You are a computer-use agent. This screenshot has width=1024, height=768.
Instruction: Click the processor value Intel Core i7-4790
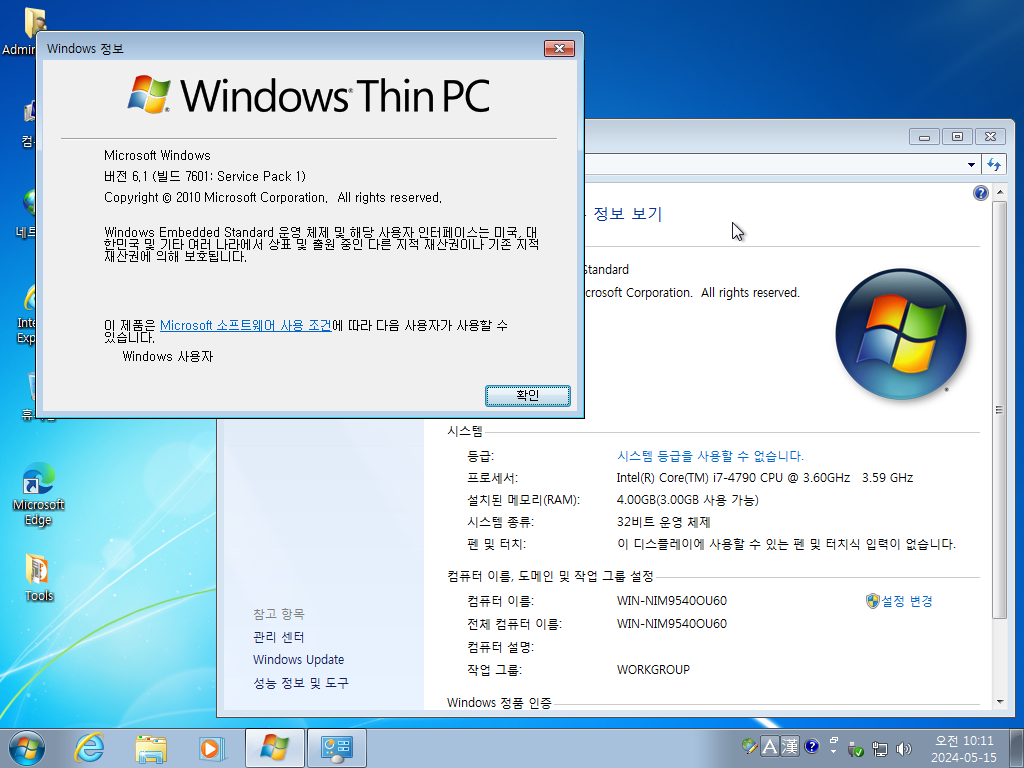click(x=765, y=477)
